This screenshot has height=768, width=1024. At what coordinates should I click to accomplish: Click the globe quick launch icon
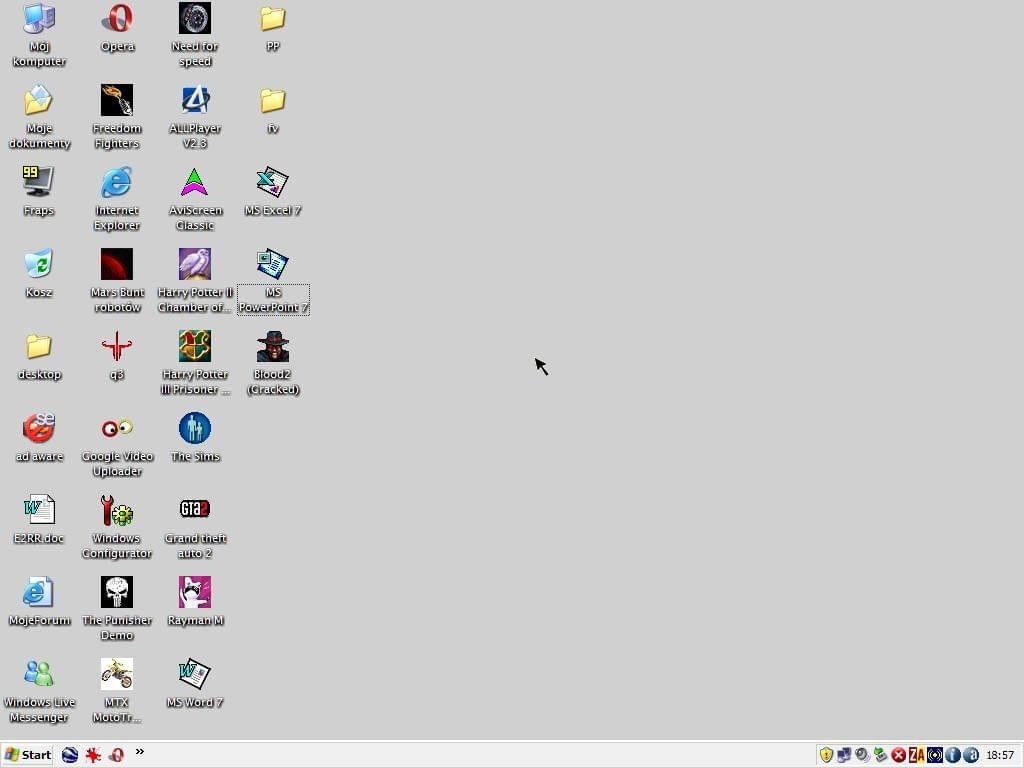pos(70,755)
